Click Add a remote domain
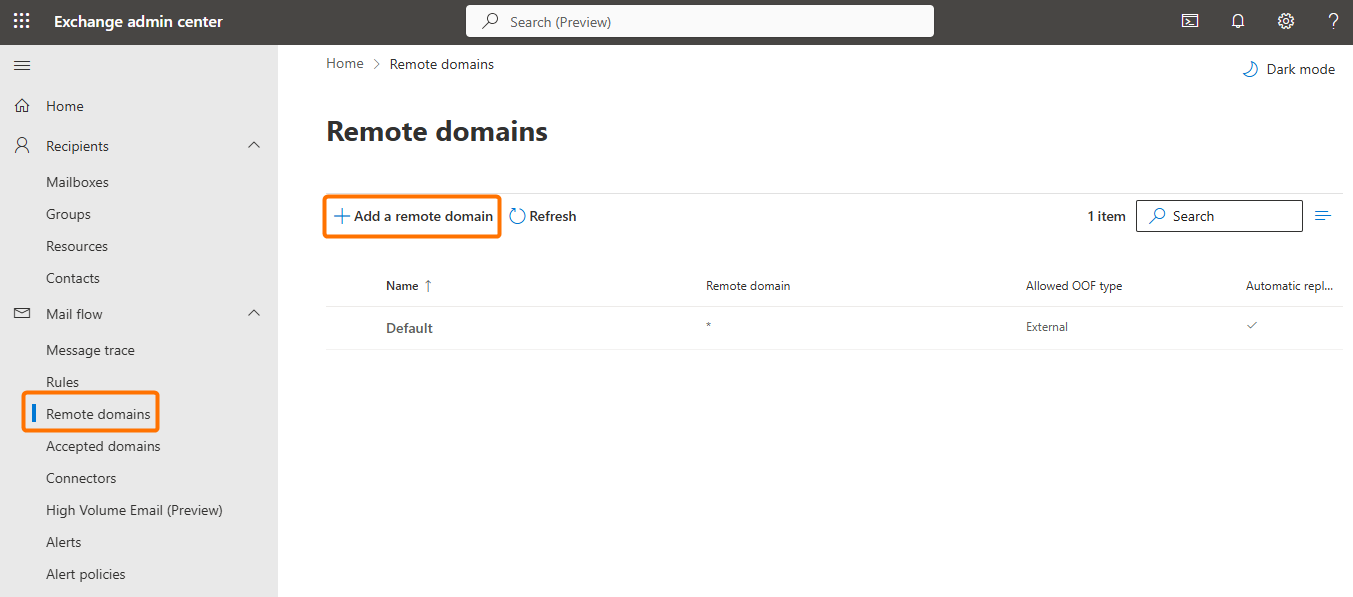 point(413,216)
